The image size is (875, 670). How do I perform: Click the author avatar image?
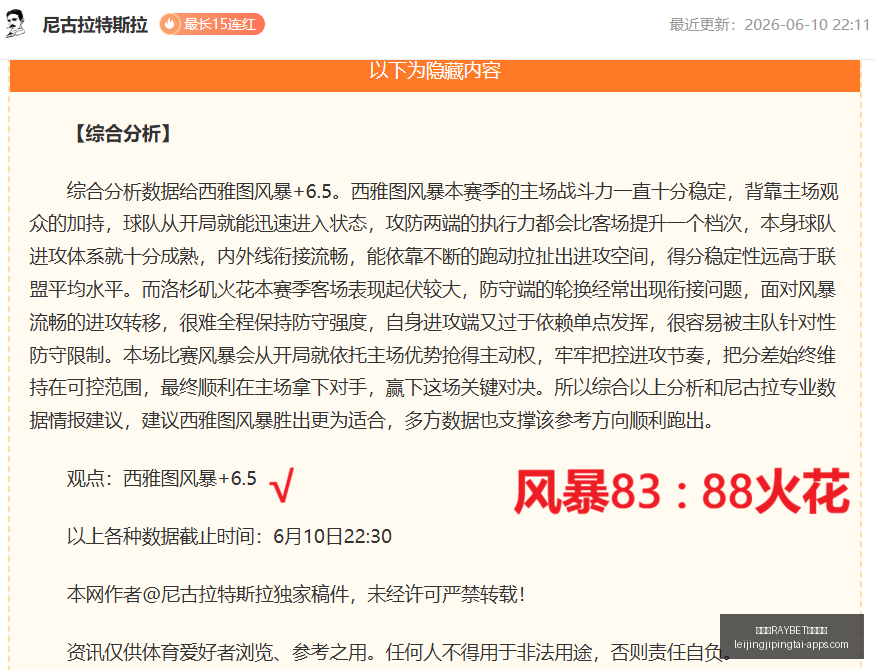[16, 24]
